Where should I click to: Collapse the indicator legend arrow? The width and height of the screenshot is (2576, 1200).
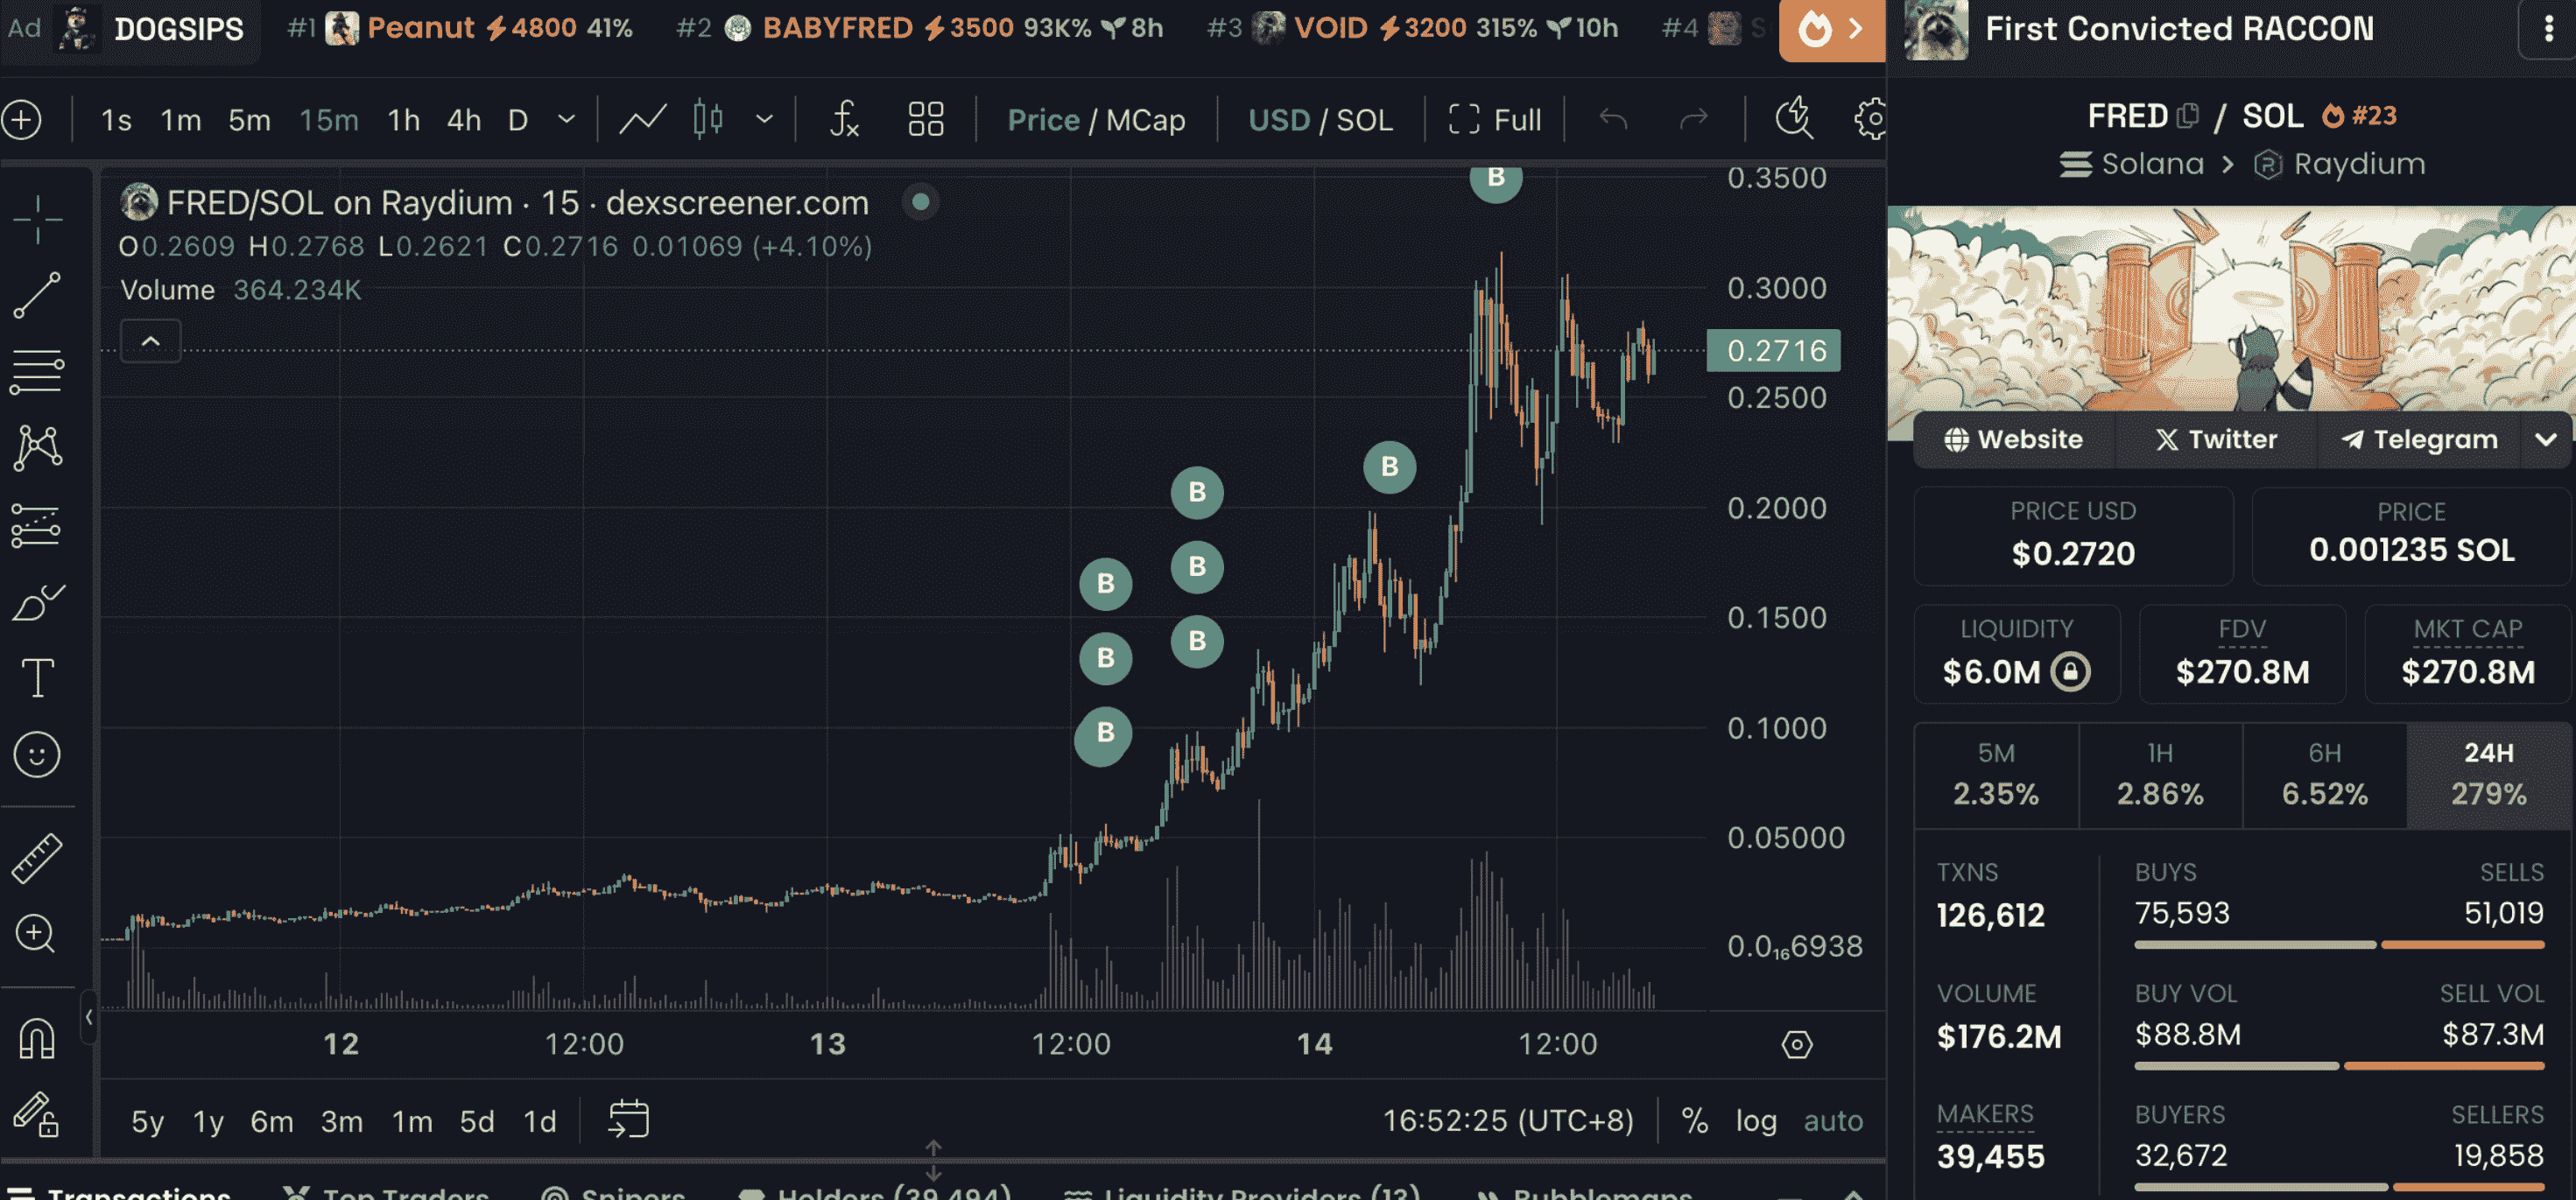(150, 341)
